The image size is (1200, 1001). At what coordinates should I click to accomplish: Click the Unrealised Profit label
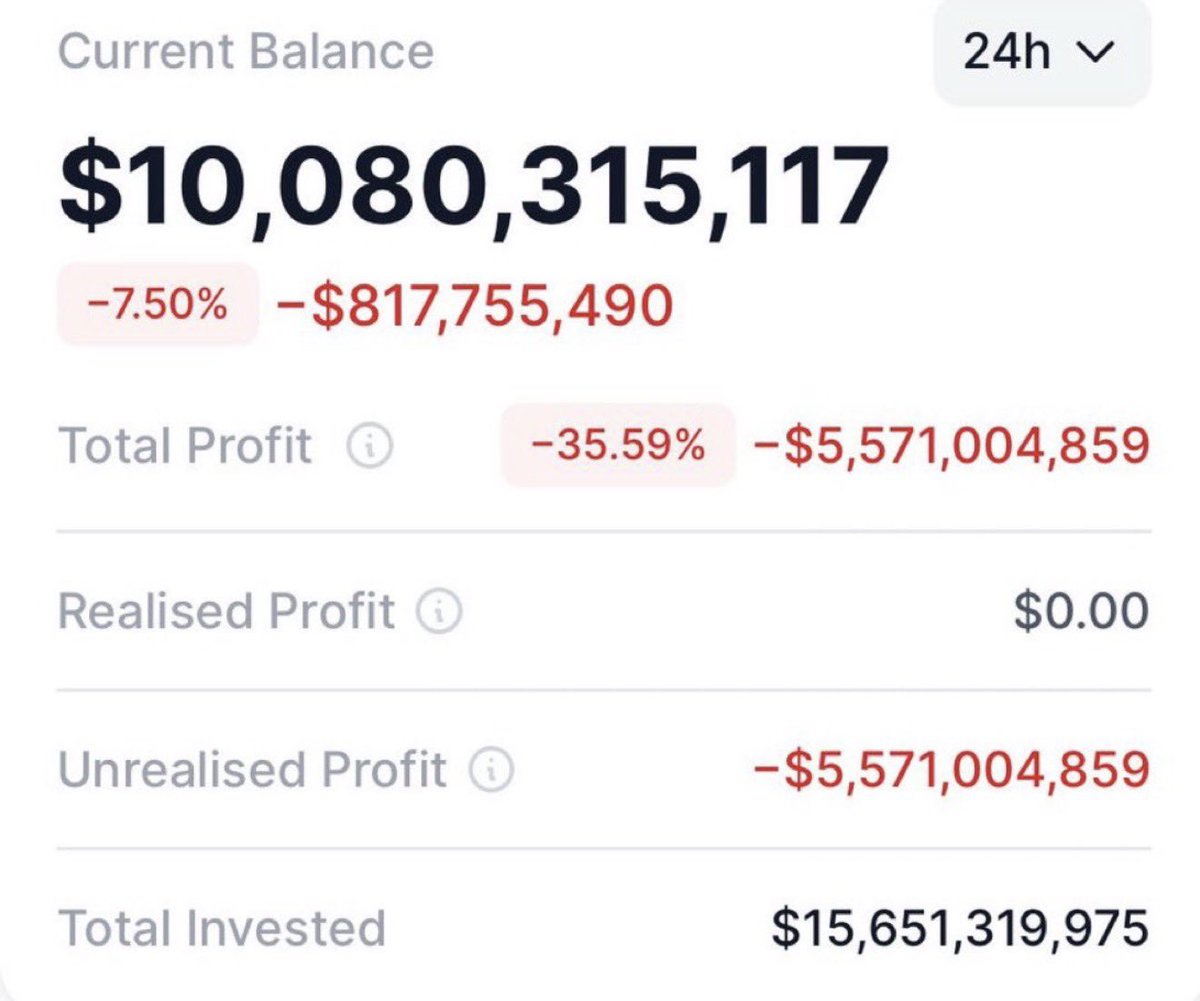(252, 769)
